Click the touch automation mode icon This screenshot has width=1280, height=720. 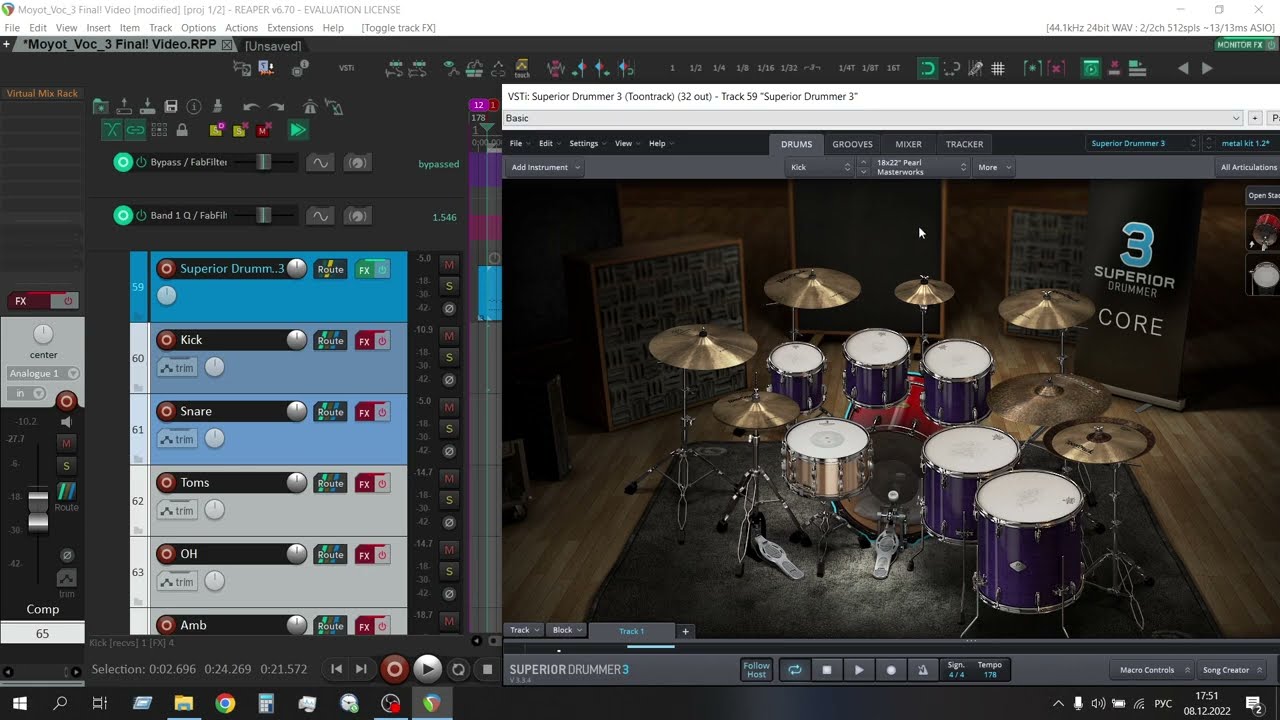522,68
